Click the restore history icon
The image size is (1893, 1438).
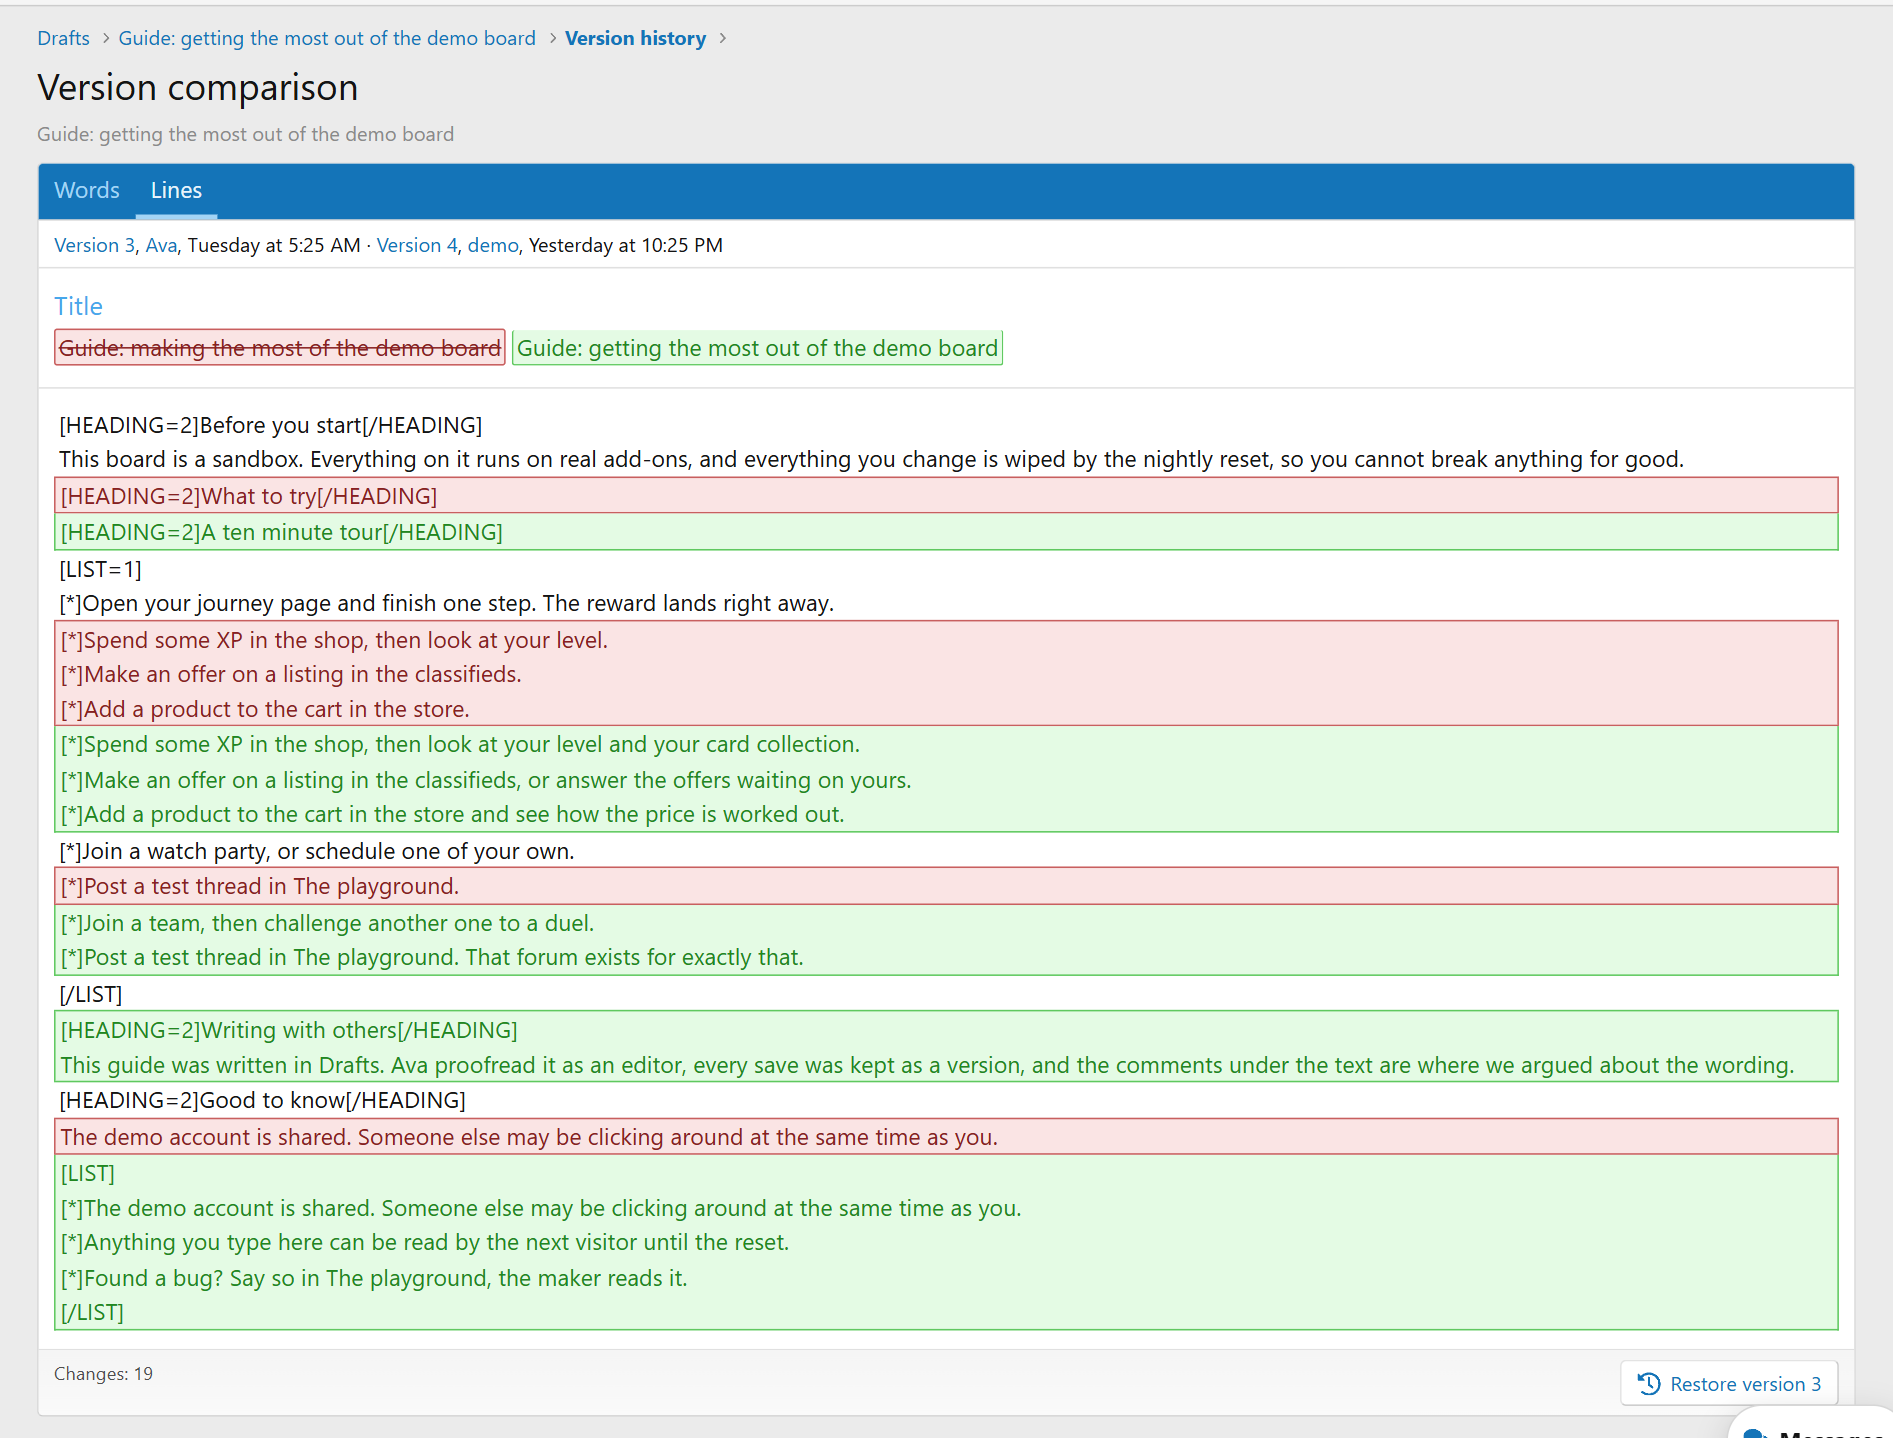1649,1384
